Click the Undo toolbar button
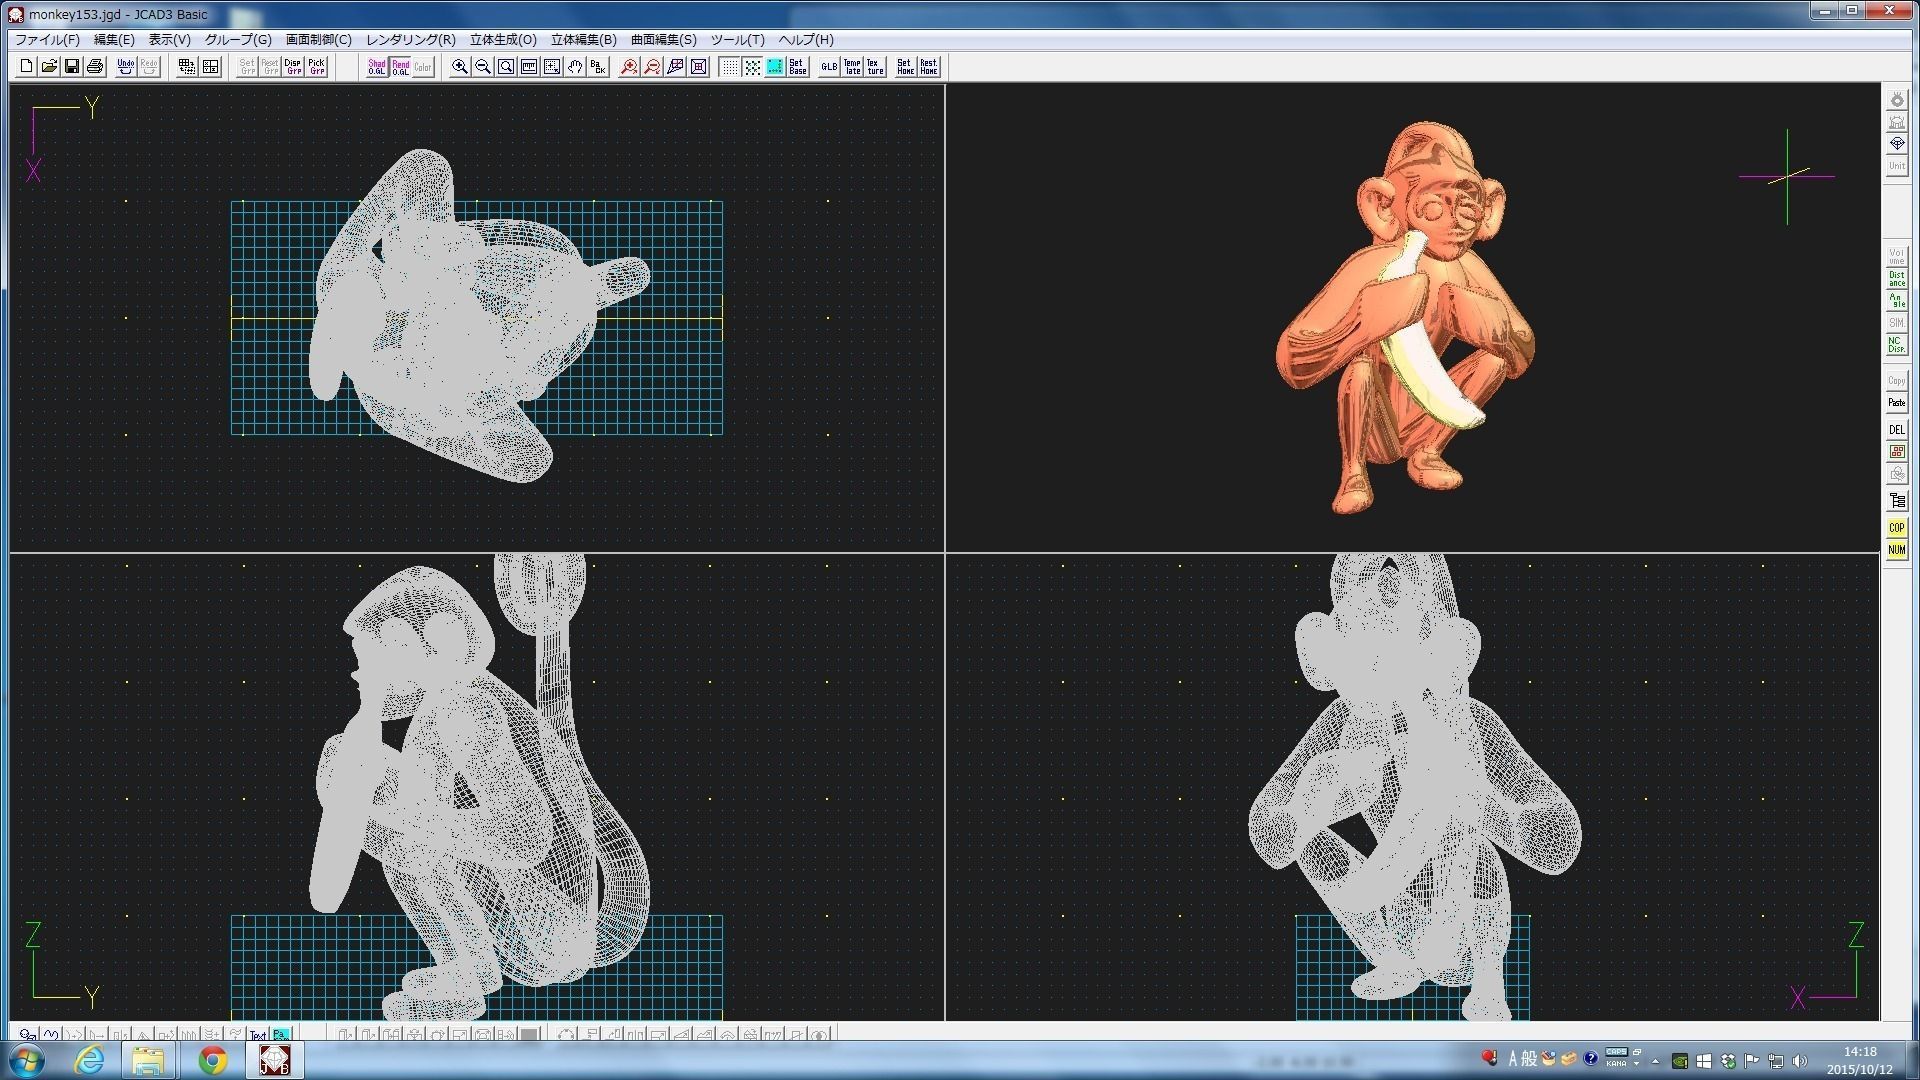The image size is (1920, 1080). [126, 67]
